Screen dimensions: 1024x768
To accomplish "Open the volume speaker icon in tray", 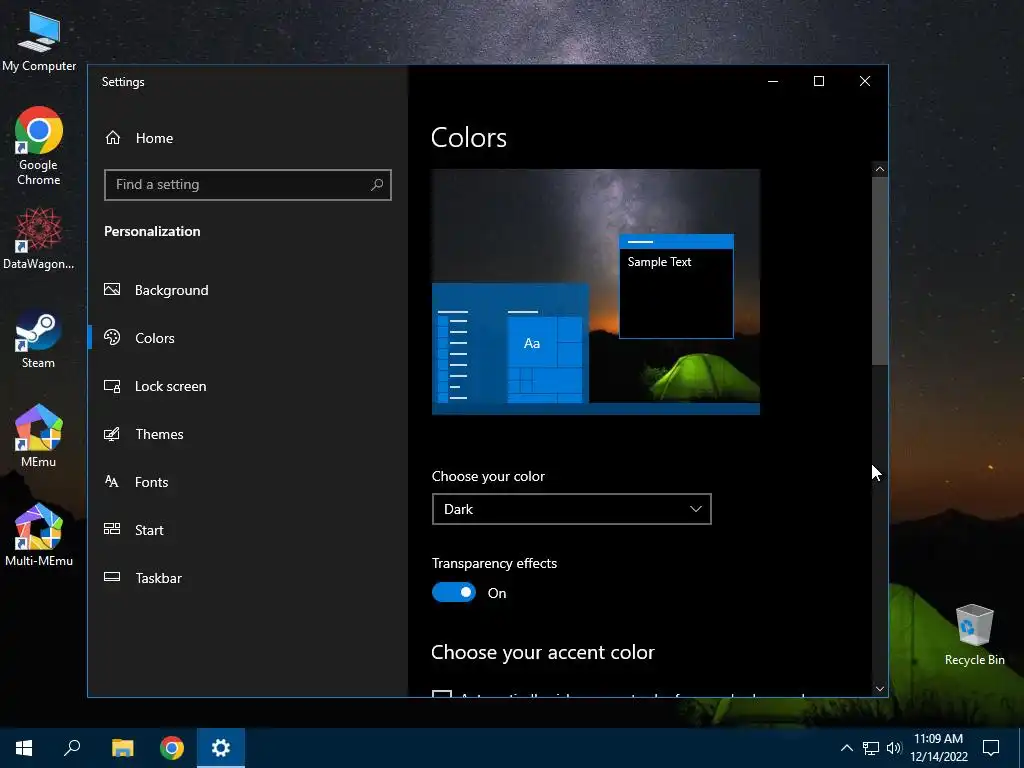I will (894, 748).
